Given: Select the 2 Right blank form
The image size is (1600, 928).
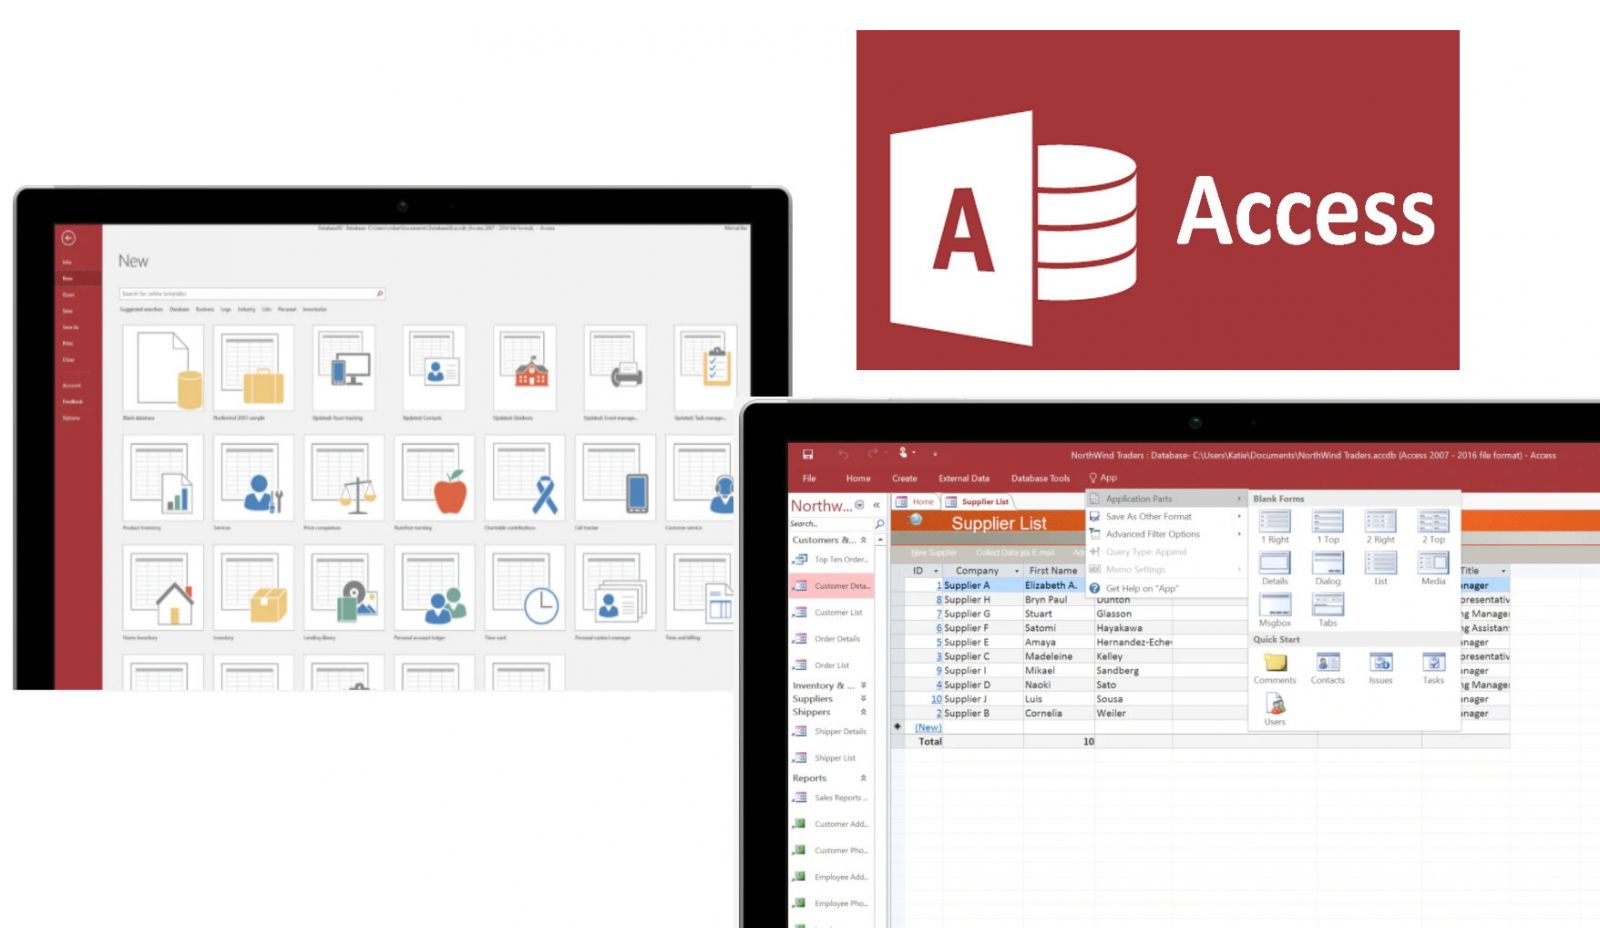Looking at the screenshot, I should pos(1381,527).
